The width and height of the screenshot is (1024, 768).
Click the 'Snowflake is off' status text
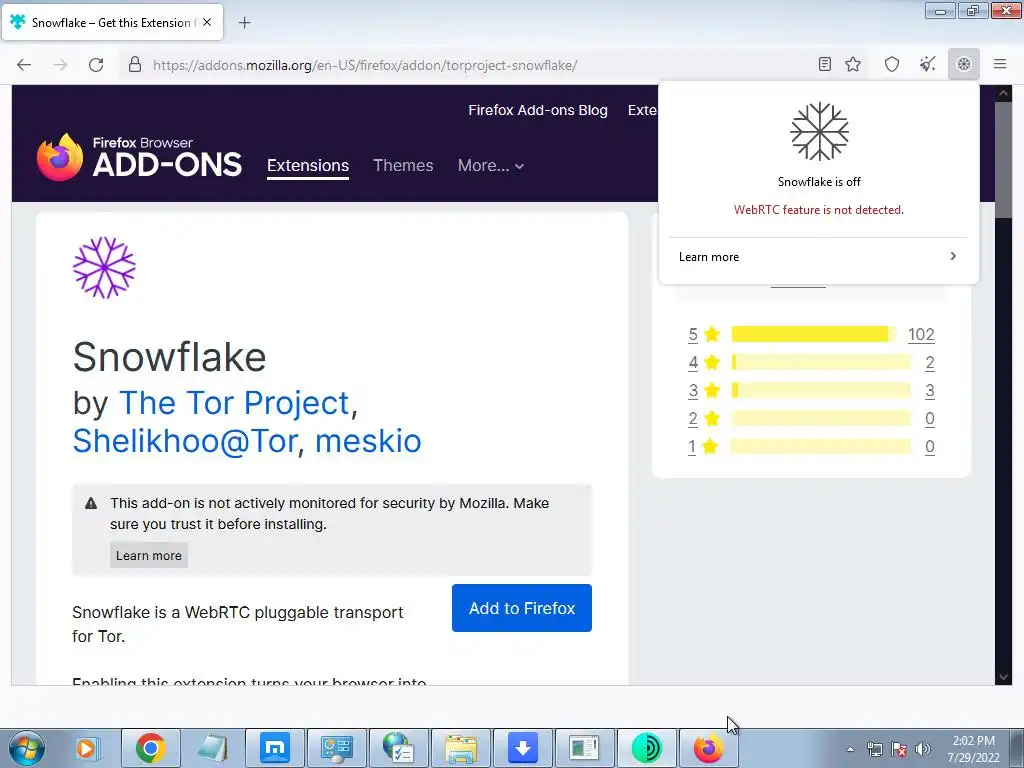819,182
